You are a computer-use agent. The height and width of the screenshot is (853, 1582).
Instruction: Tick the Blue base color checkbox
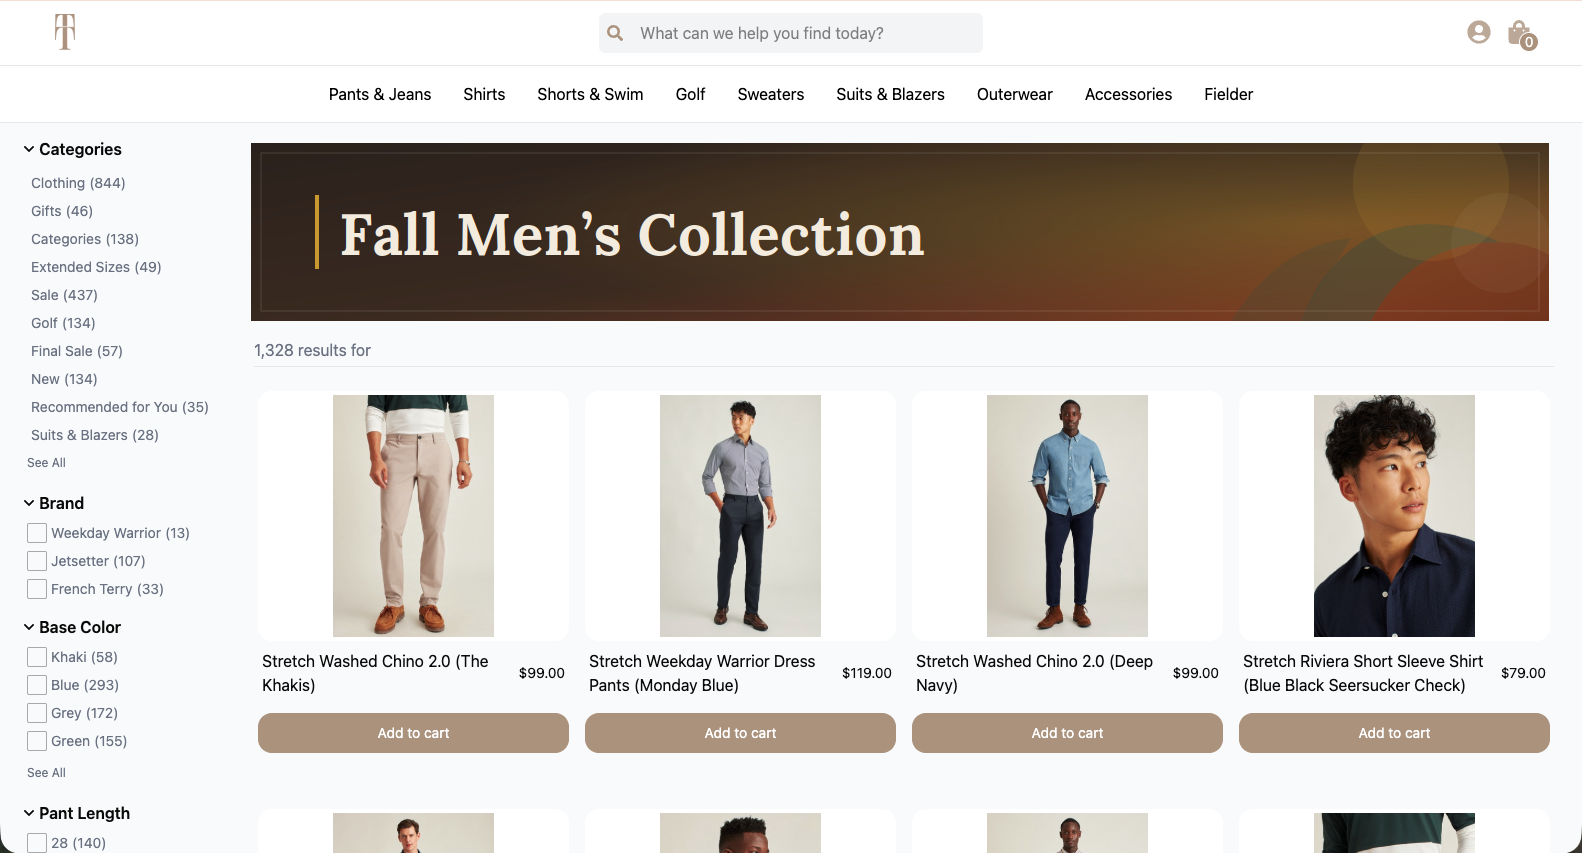37,685
